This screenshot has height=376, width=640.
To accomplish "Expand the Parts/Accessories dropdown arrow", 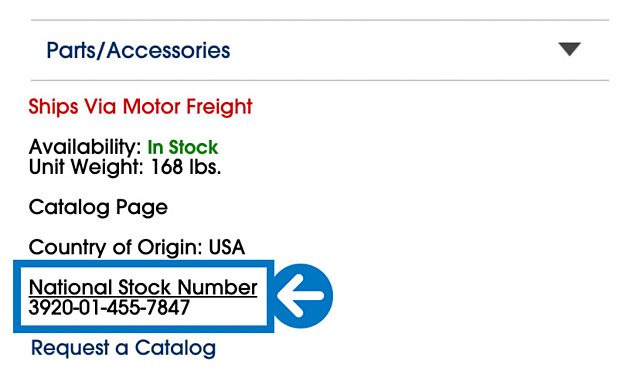I will [570, 49].
